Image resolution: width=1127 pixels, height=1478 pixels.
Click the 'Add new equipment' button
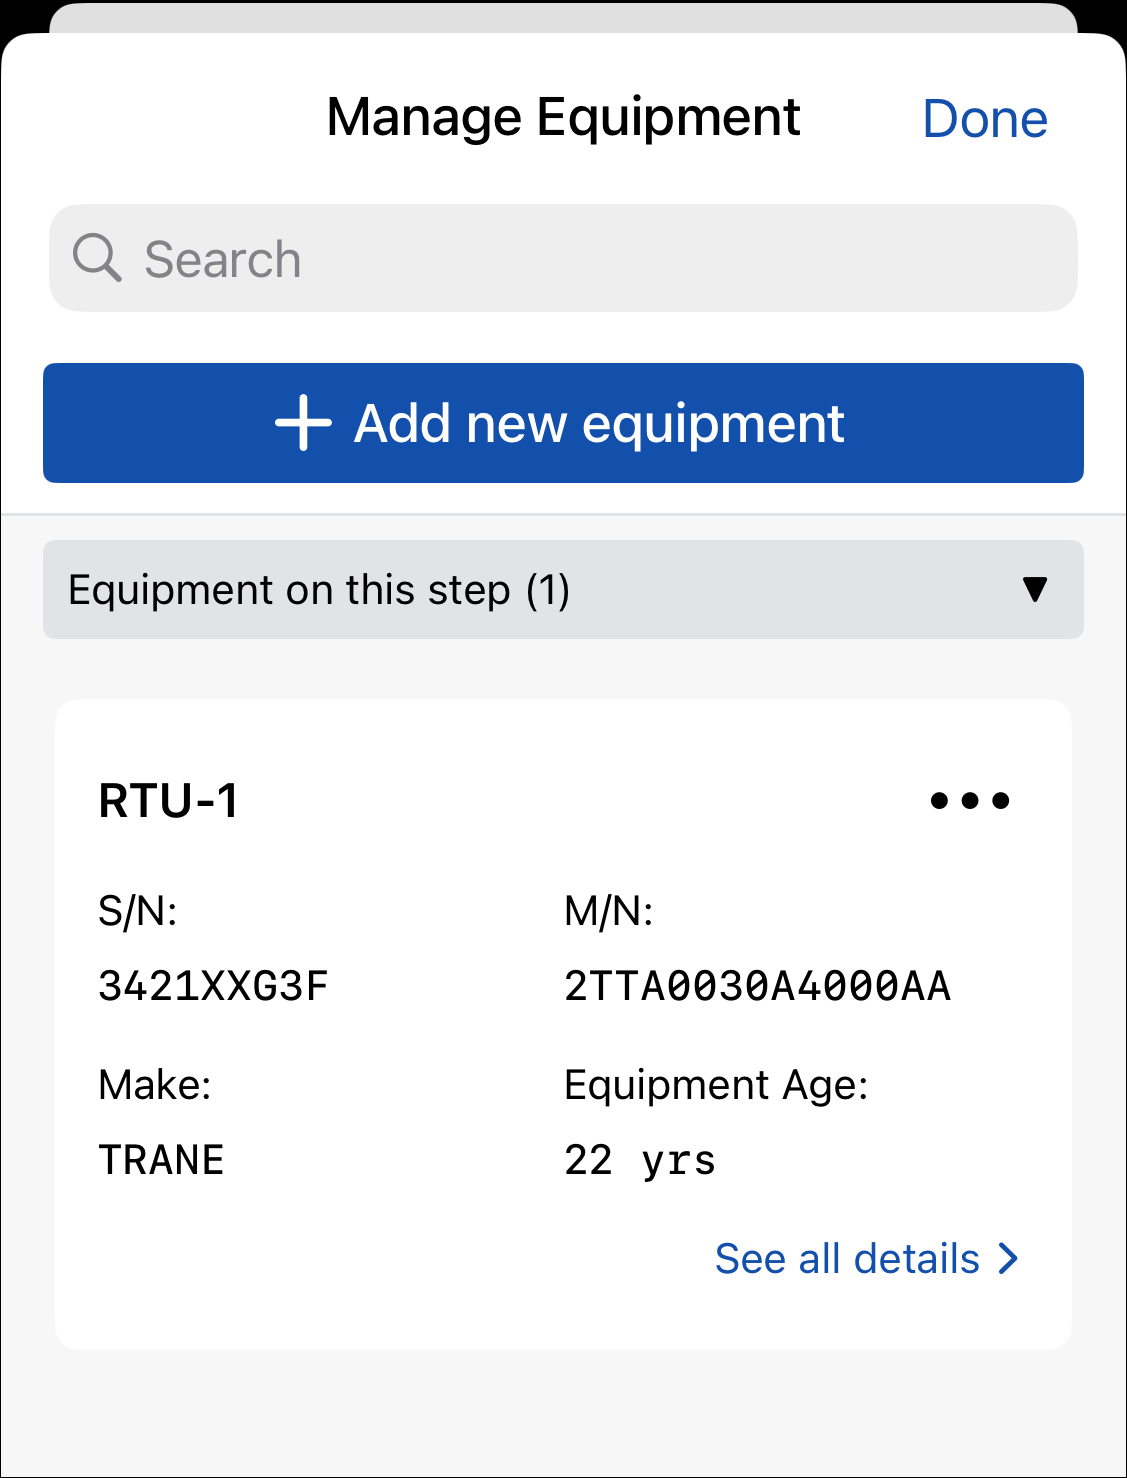[x=563, y=423]
